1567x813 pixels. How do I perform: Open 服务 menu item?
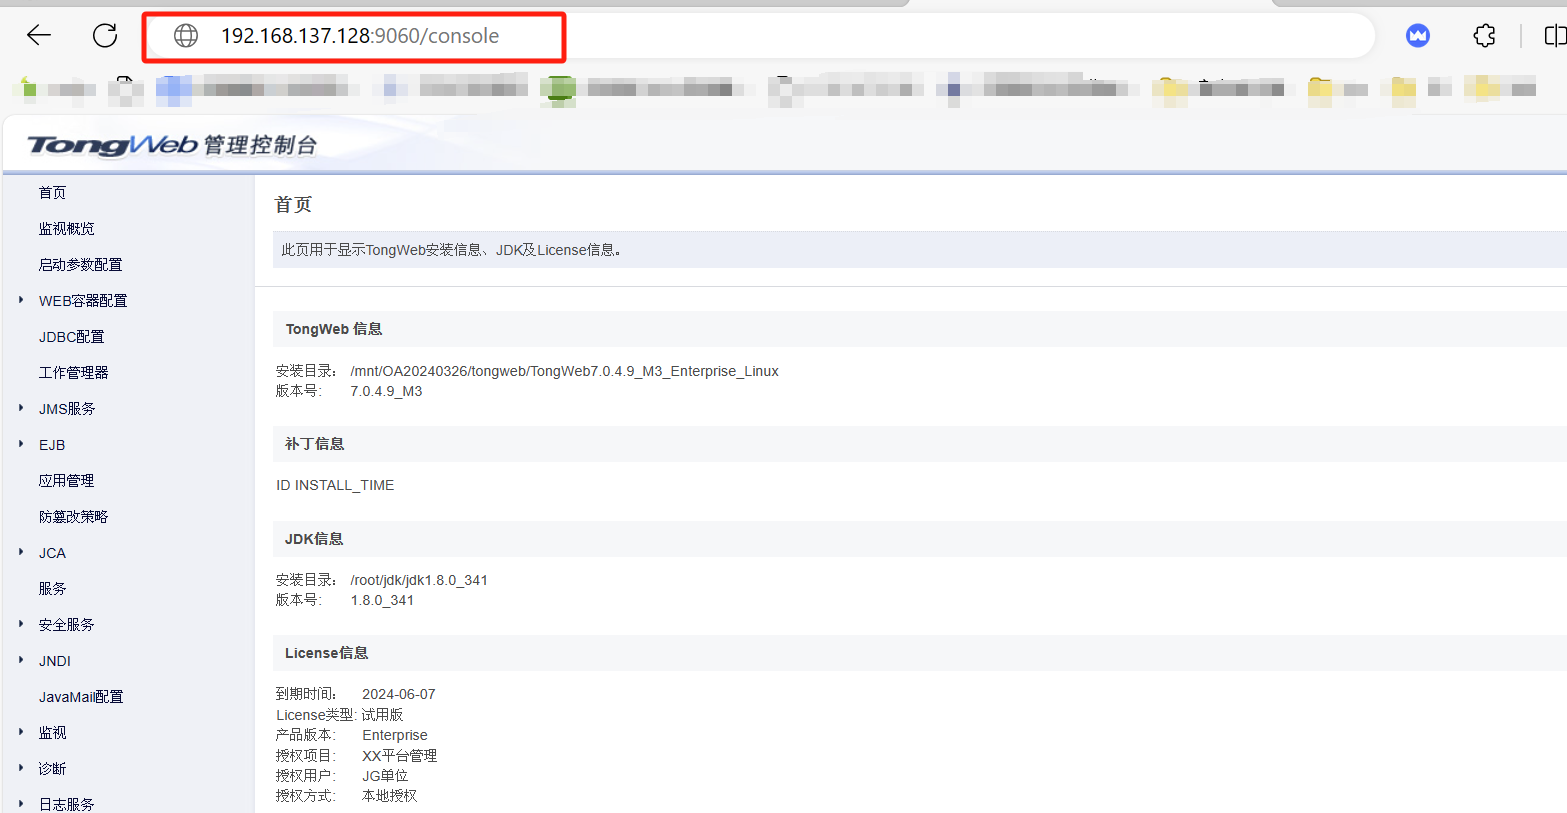point(52,589)
